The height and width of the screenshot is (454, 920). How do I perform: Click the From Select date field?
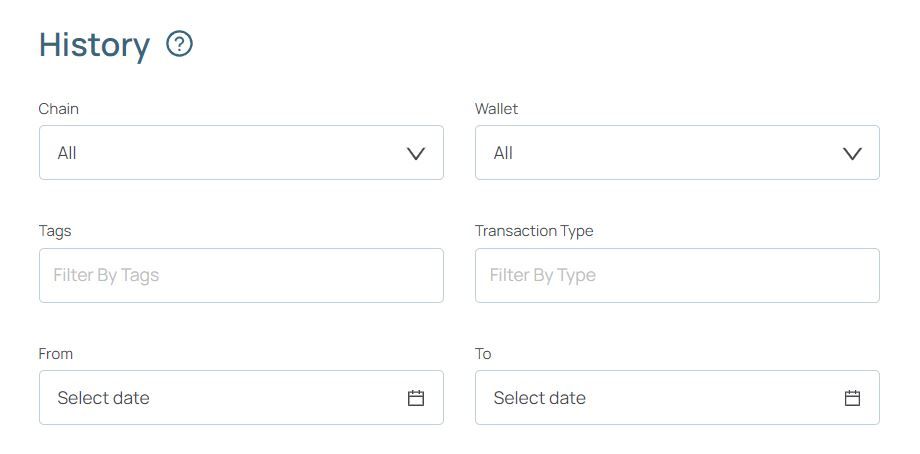220,398
